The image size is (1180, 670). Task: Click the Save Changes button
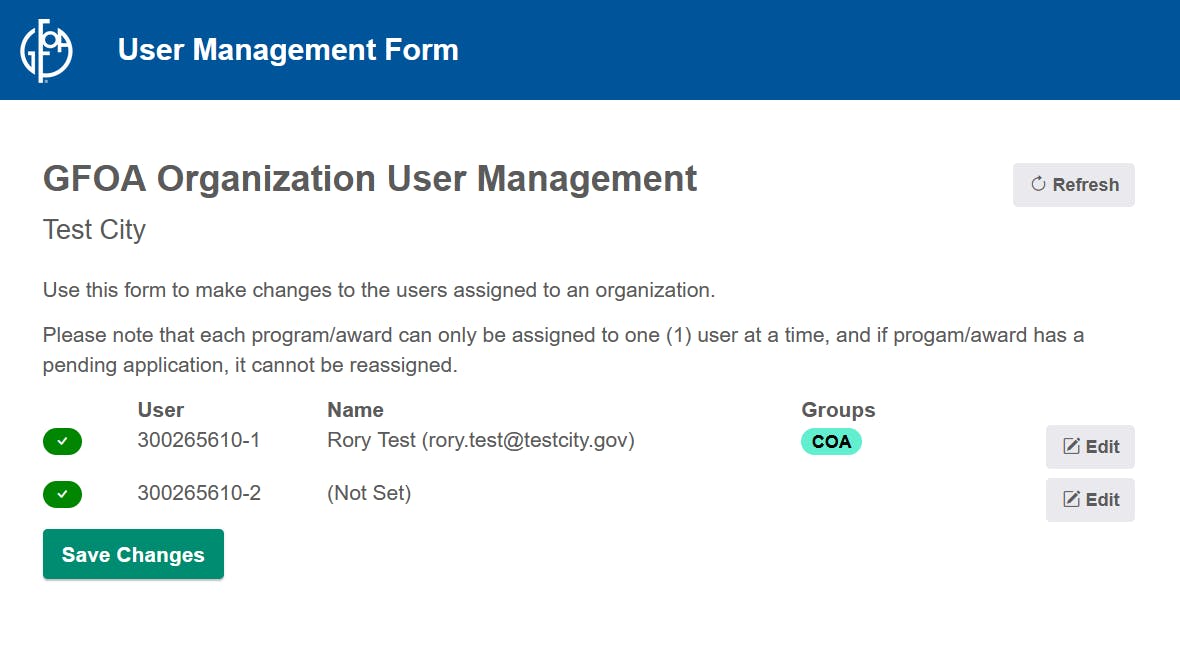pyautogui.click(x=133, y=554)
